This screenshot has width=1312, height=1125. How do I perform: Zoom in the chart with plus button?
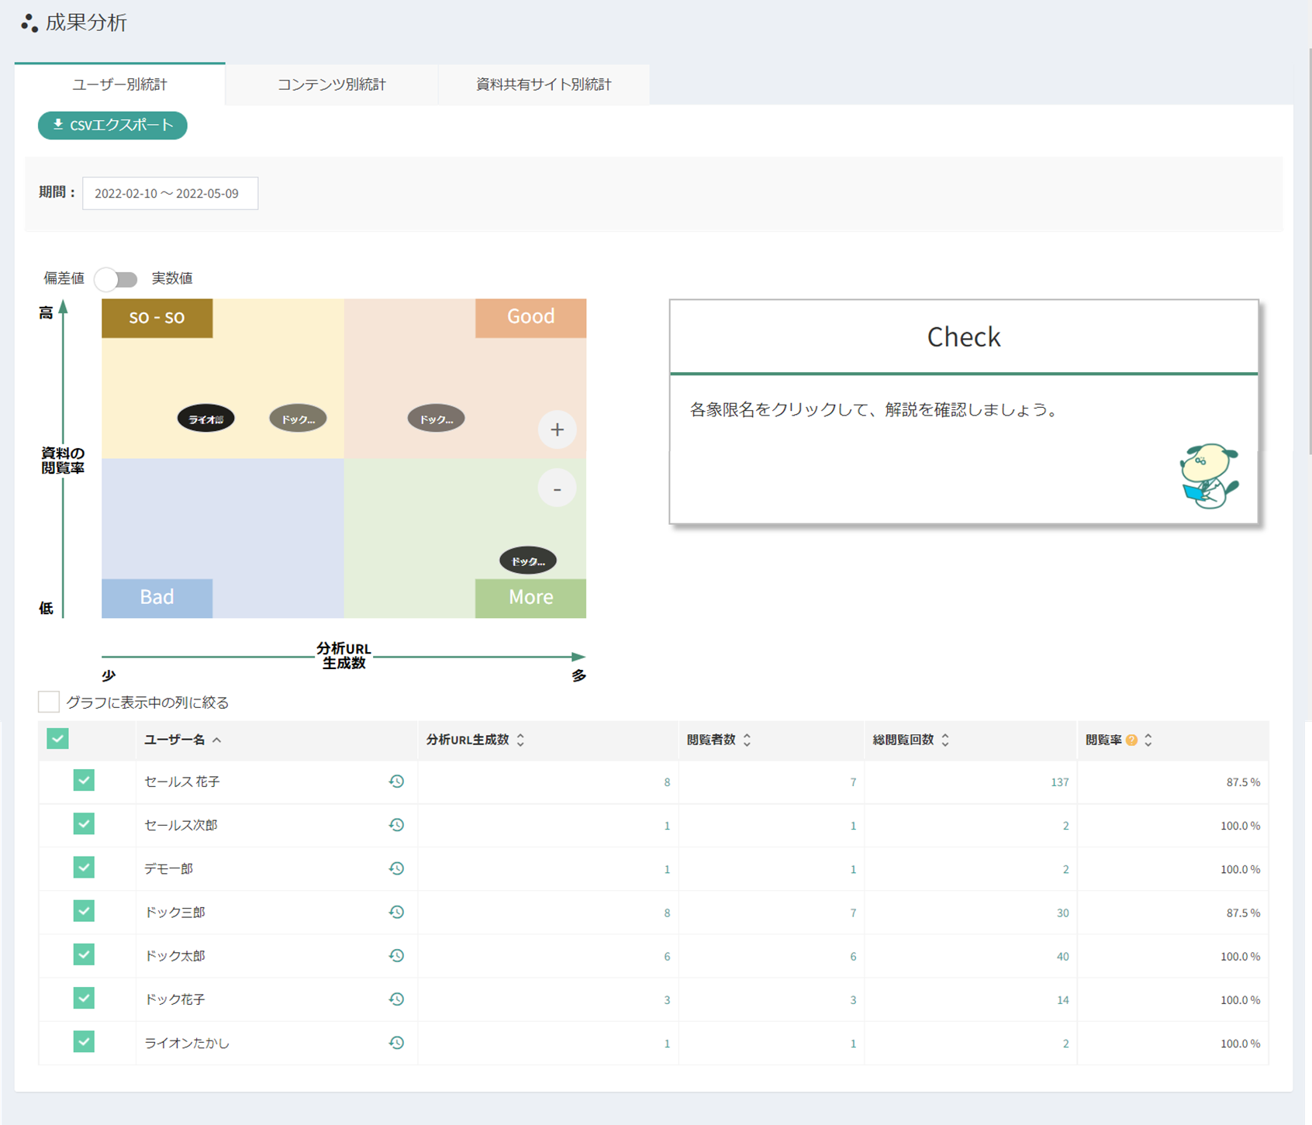[557, 430]
